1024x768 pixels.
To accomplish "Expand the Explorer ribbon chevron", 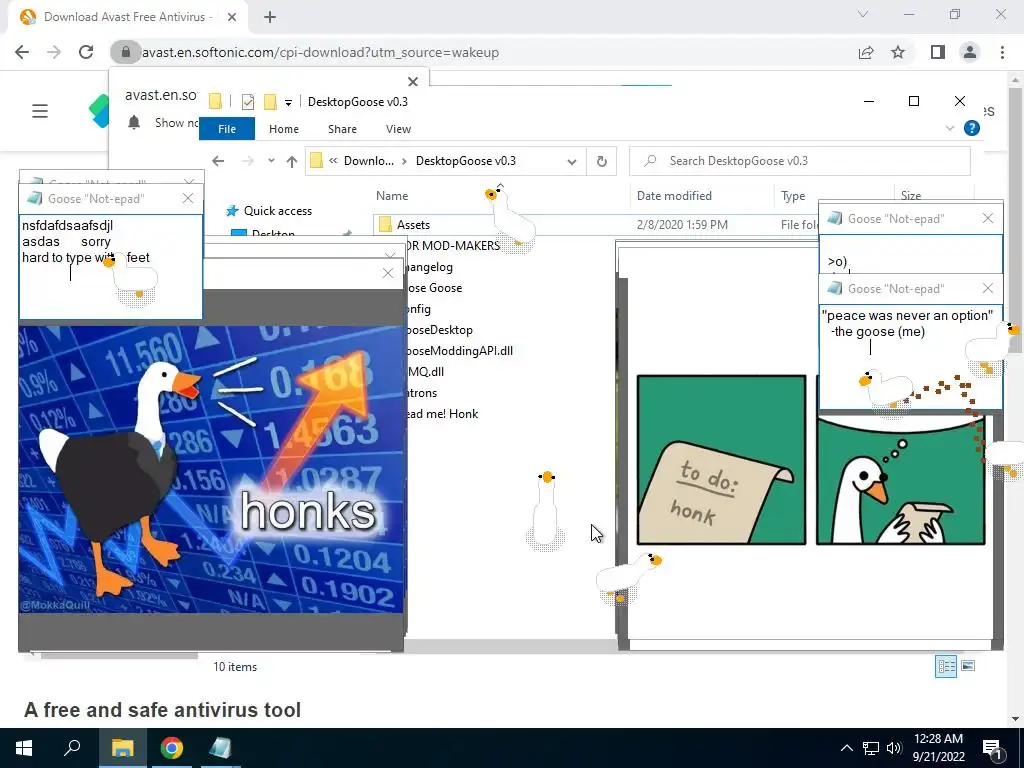I will [x=950, y=128].
